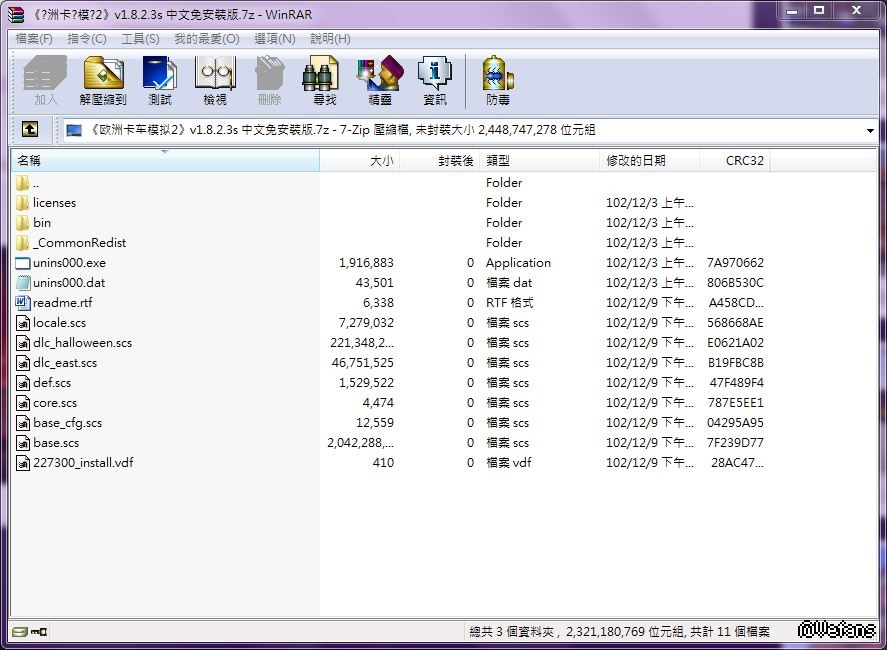
Task: Expand the archive path dropdown arrow
Action: click(871, 131)
